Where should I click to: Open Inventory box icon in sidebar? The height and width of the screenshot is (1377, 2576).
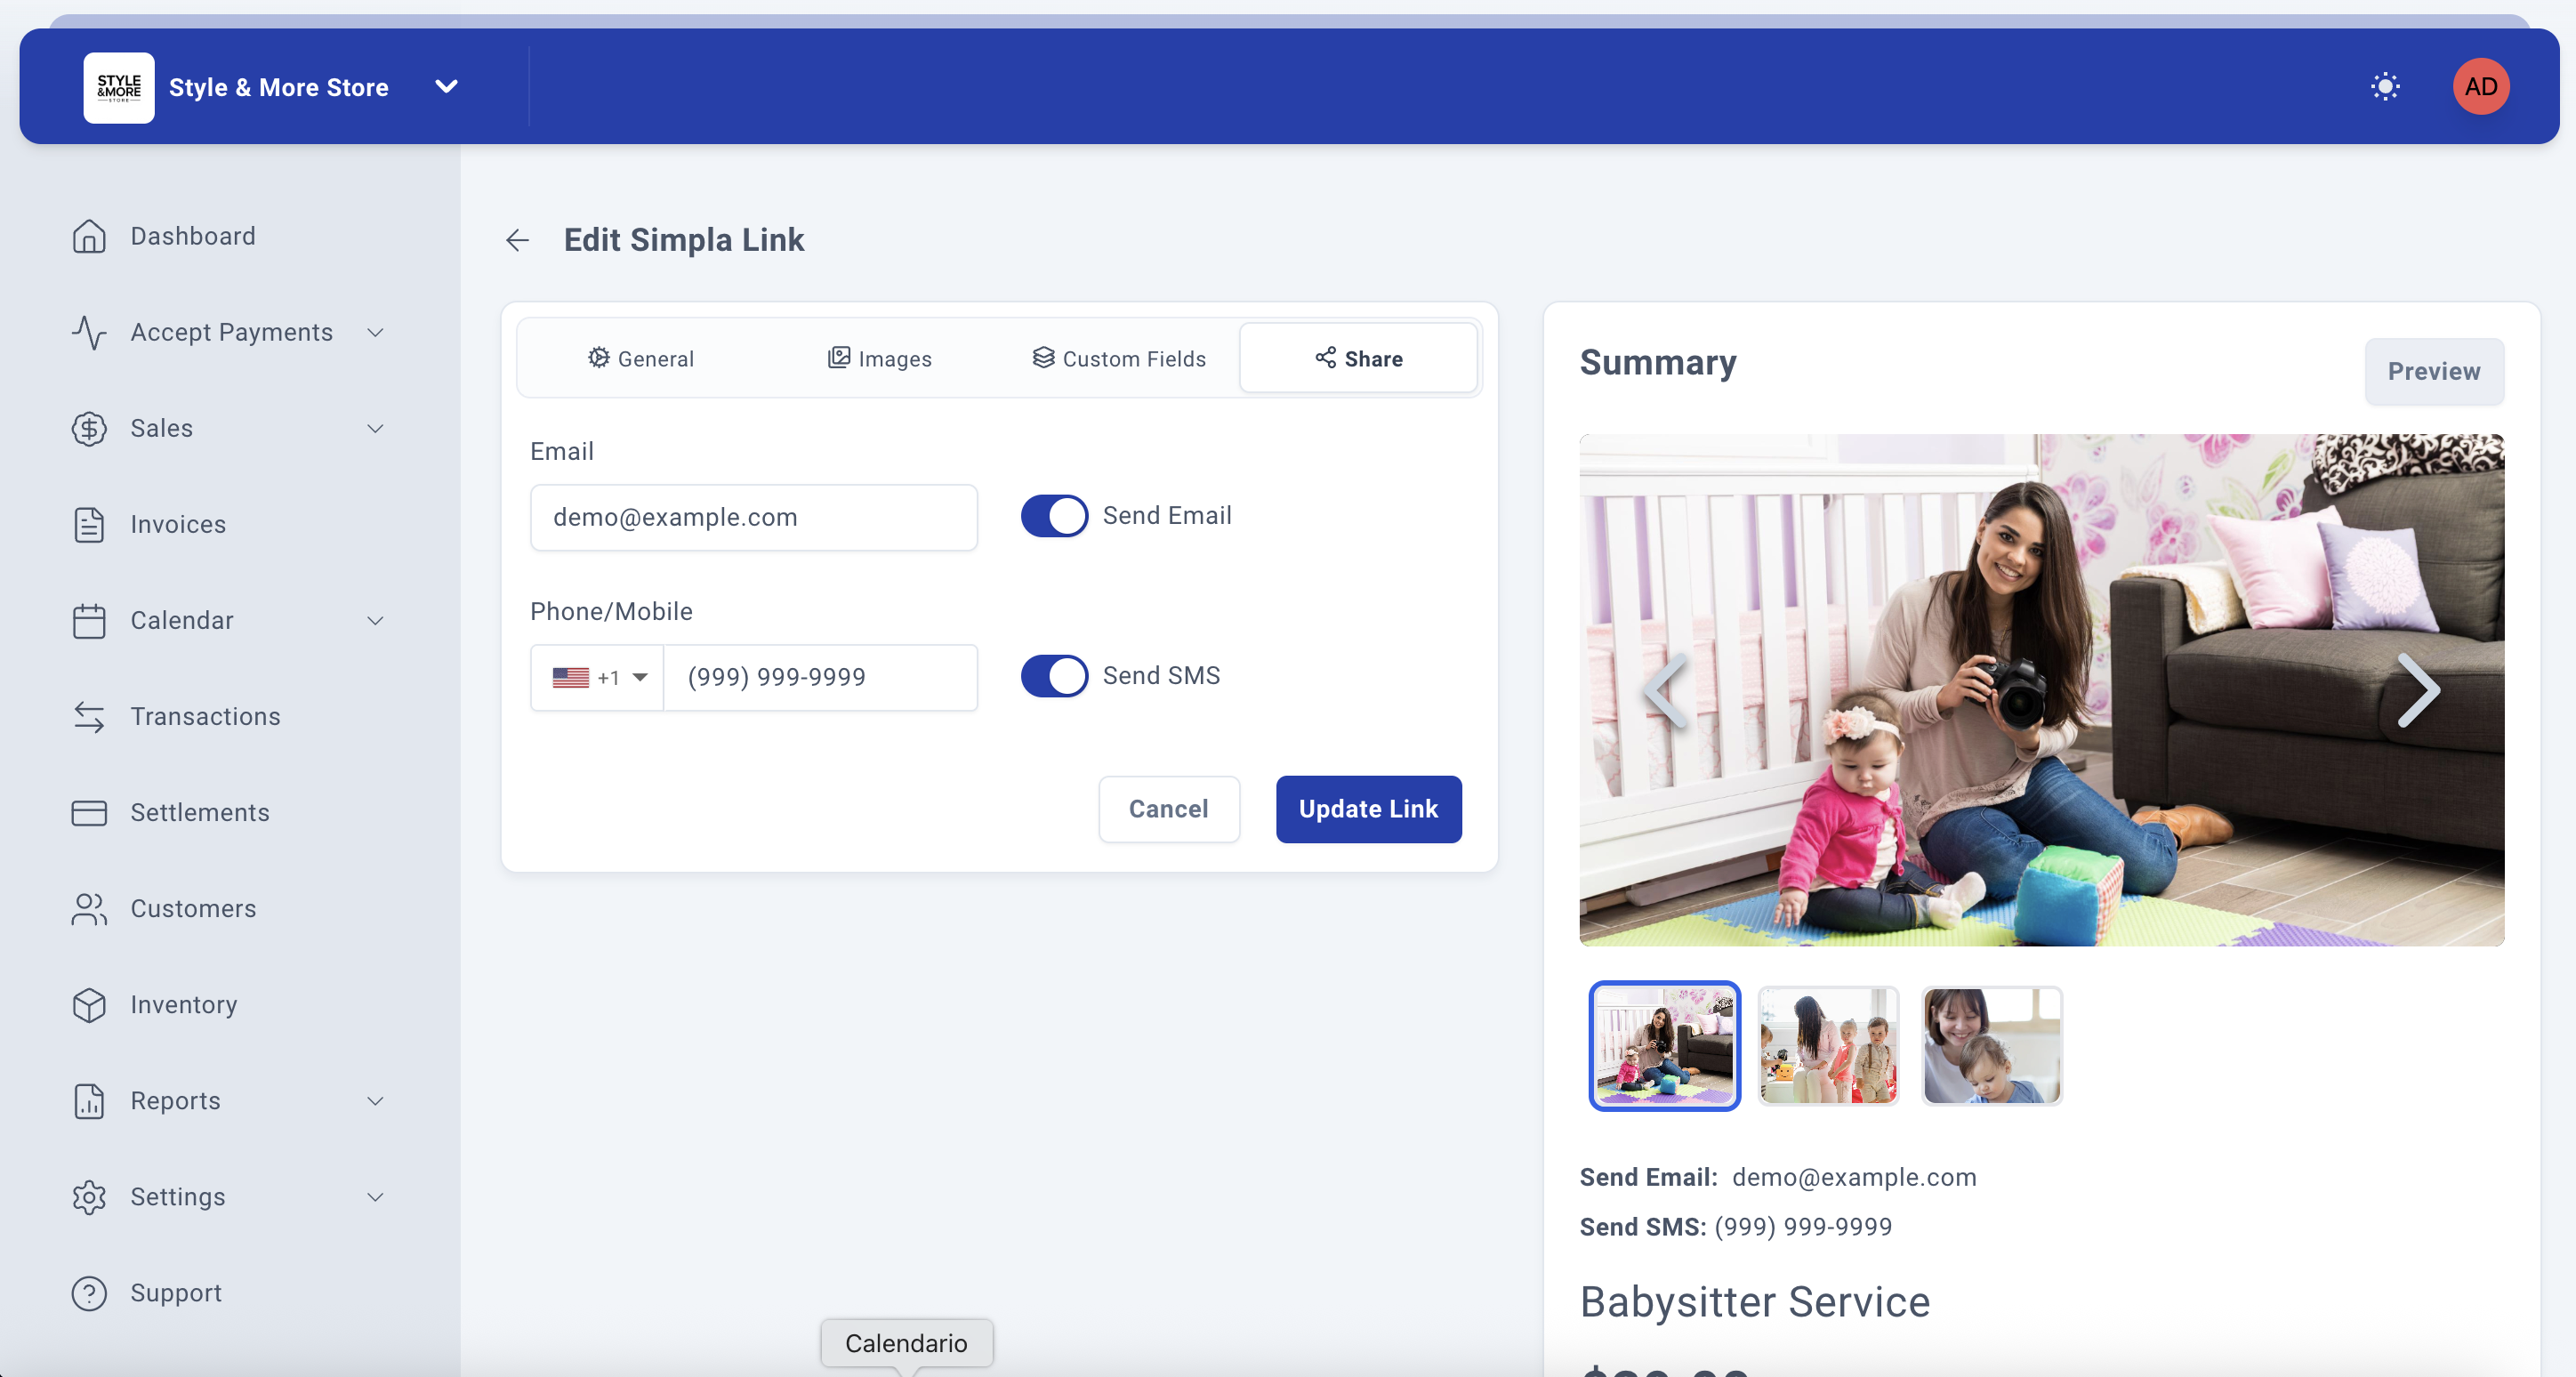(x=89, y=1004)
